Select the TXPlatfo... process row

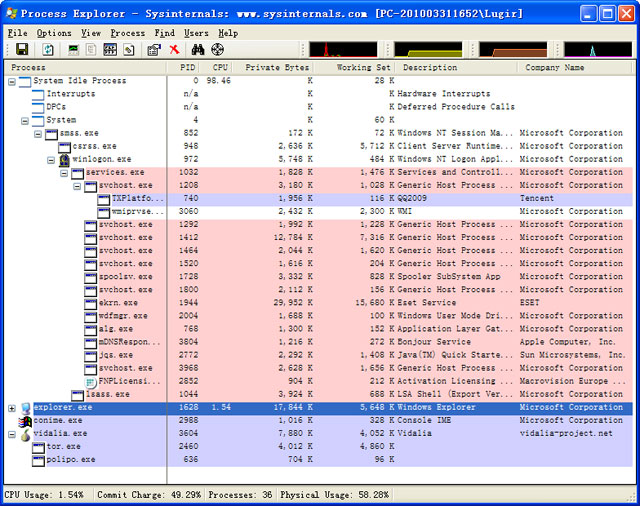[x=318, y=199]
